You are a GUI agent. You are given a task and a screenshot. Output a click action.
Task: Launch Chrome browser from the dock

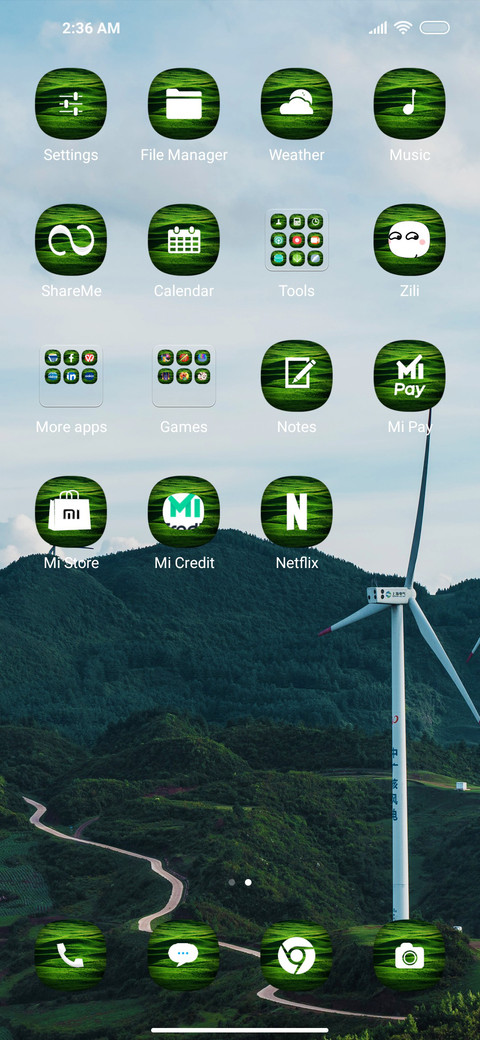point(296,956)
